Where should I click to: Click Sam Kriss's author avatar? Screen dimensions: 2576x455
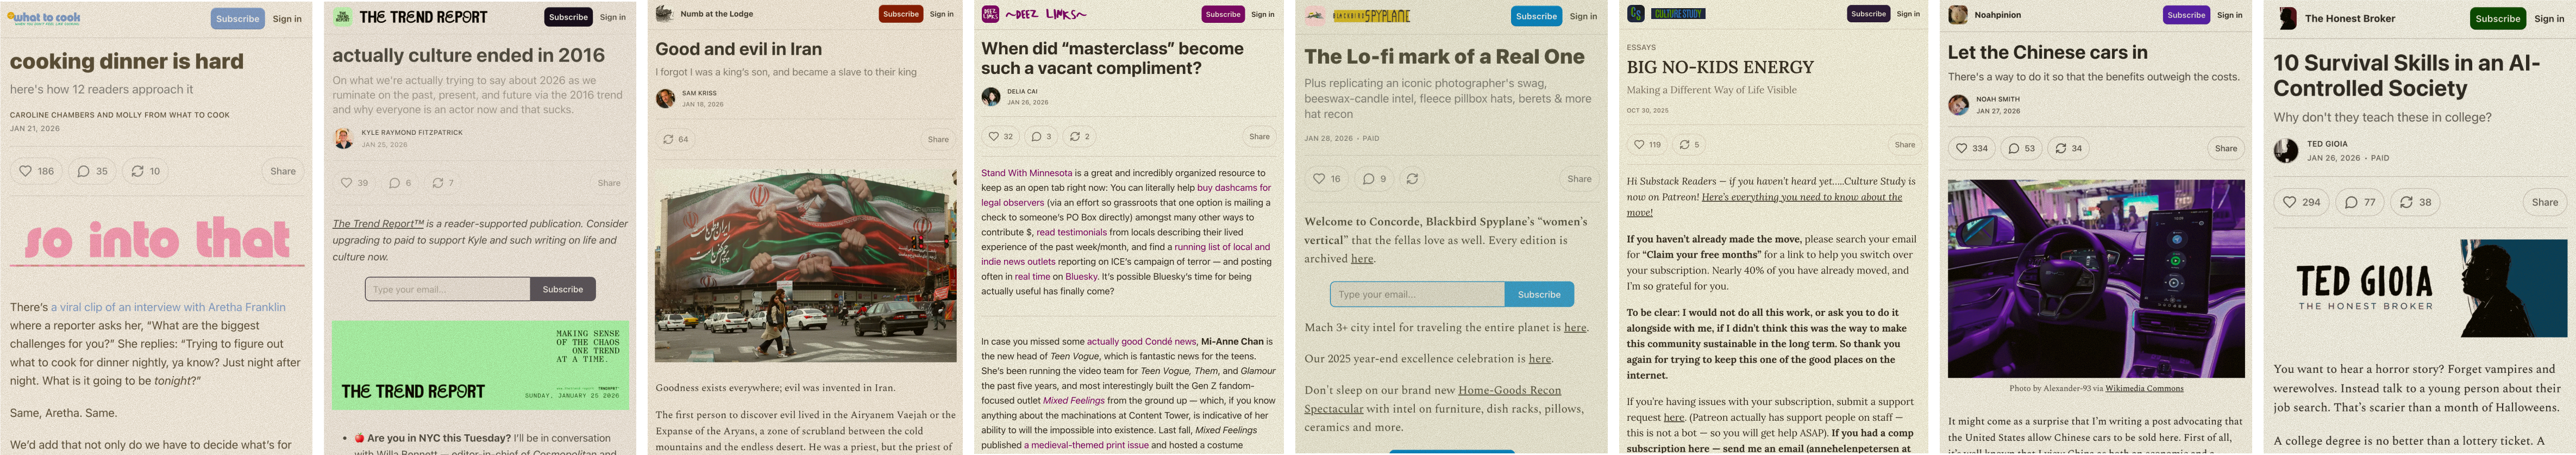tap(665, 98)
